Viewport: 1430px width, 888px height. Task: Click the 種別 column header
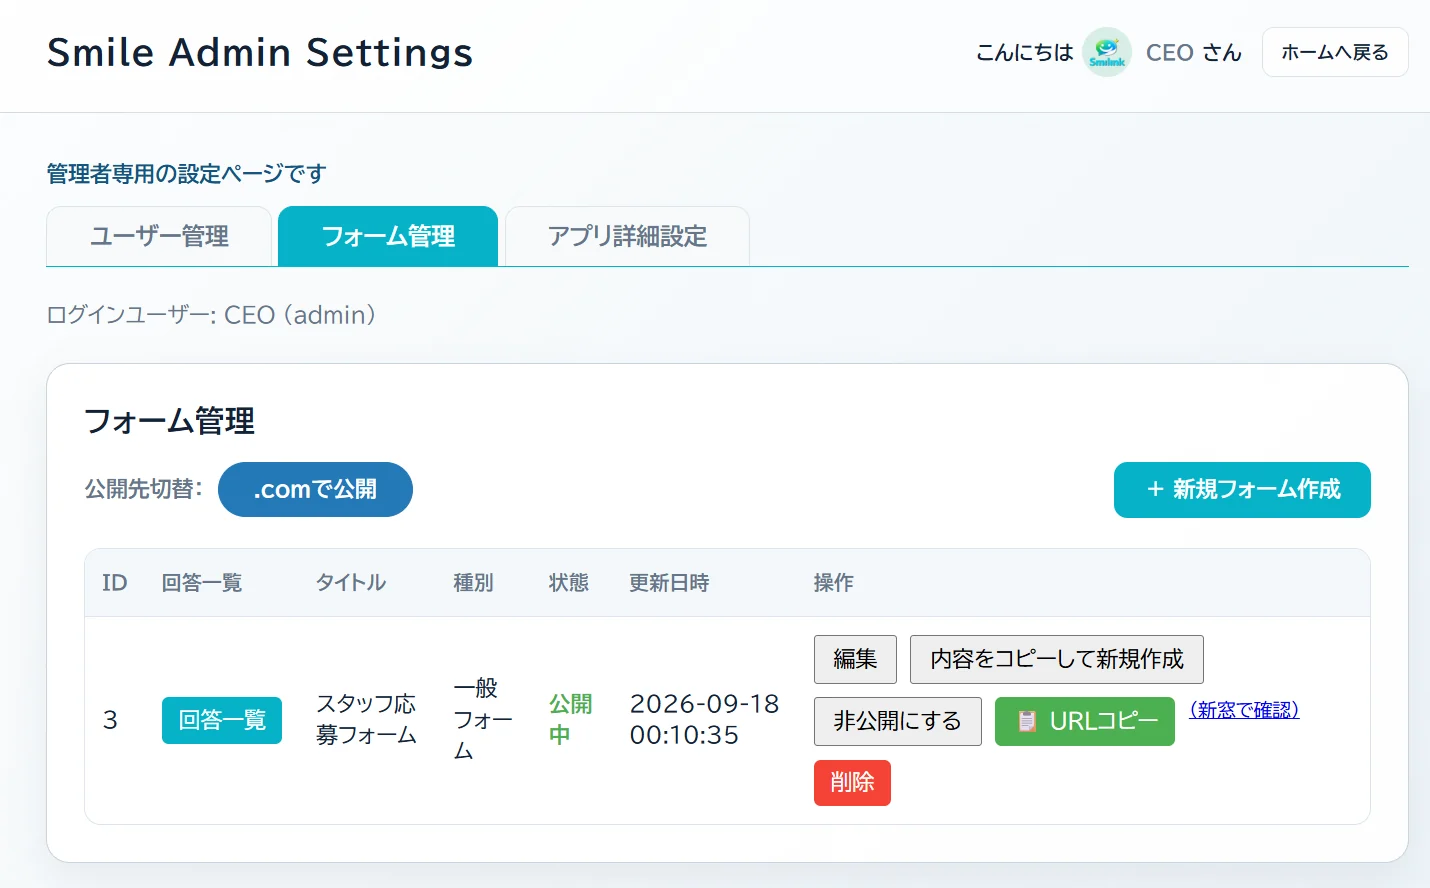473,583
